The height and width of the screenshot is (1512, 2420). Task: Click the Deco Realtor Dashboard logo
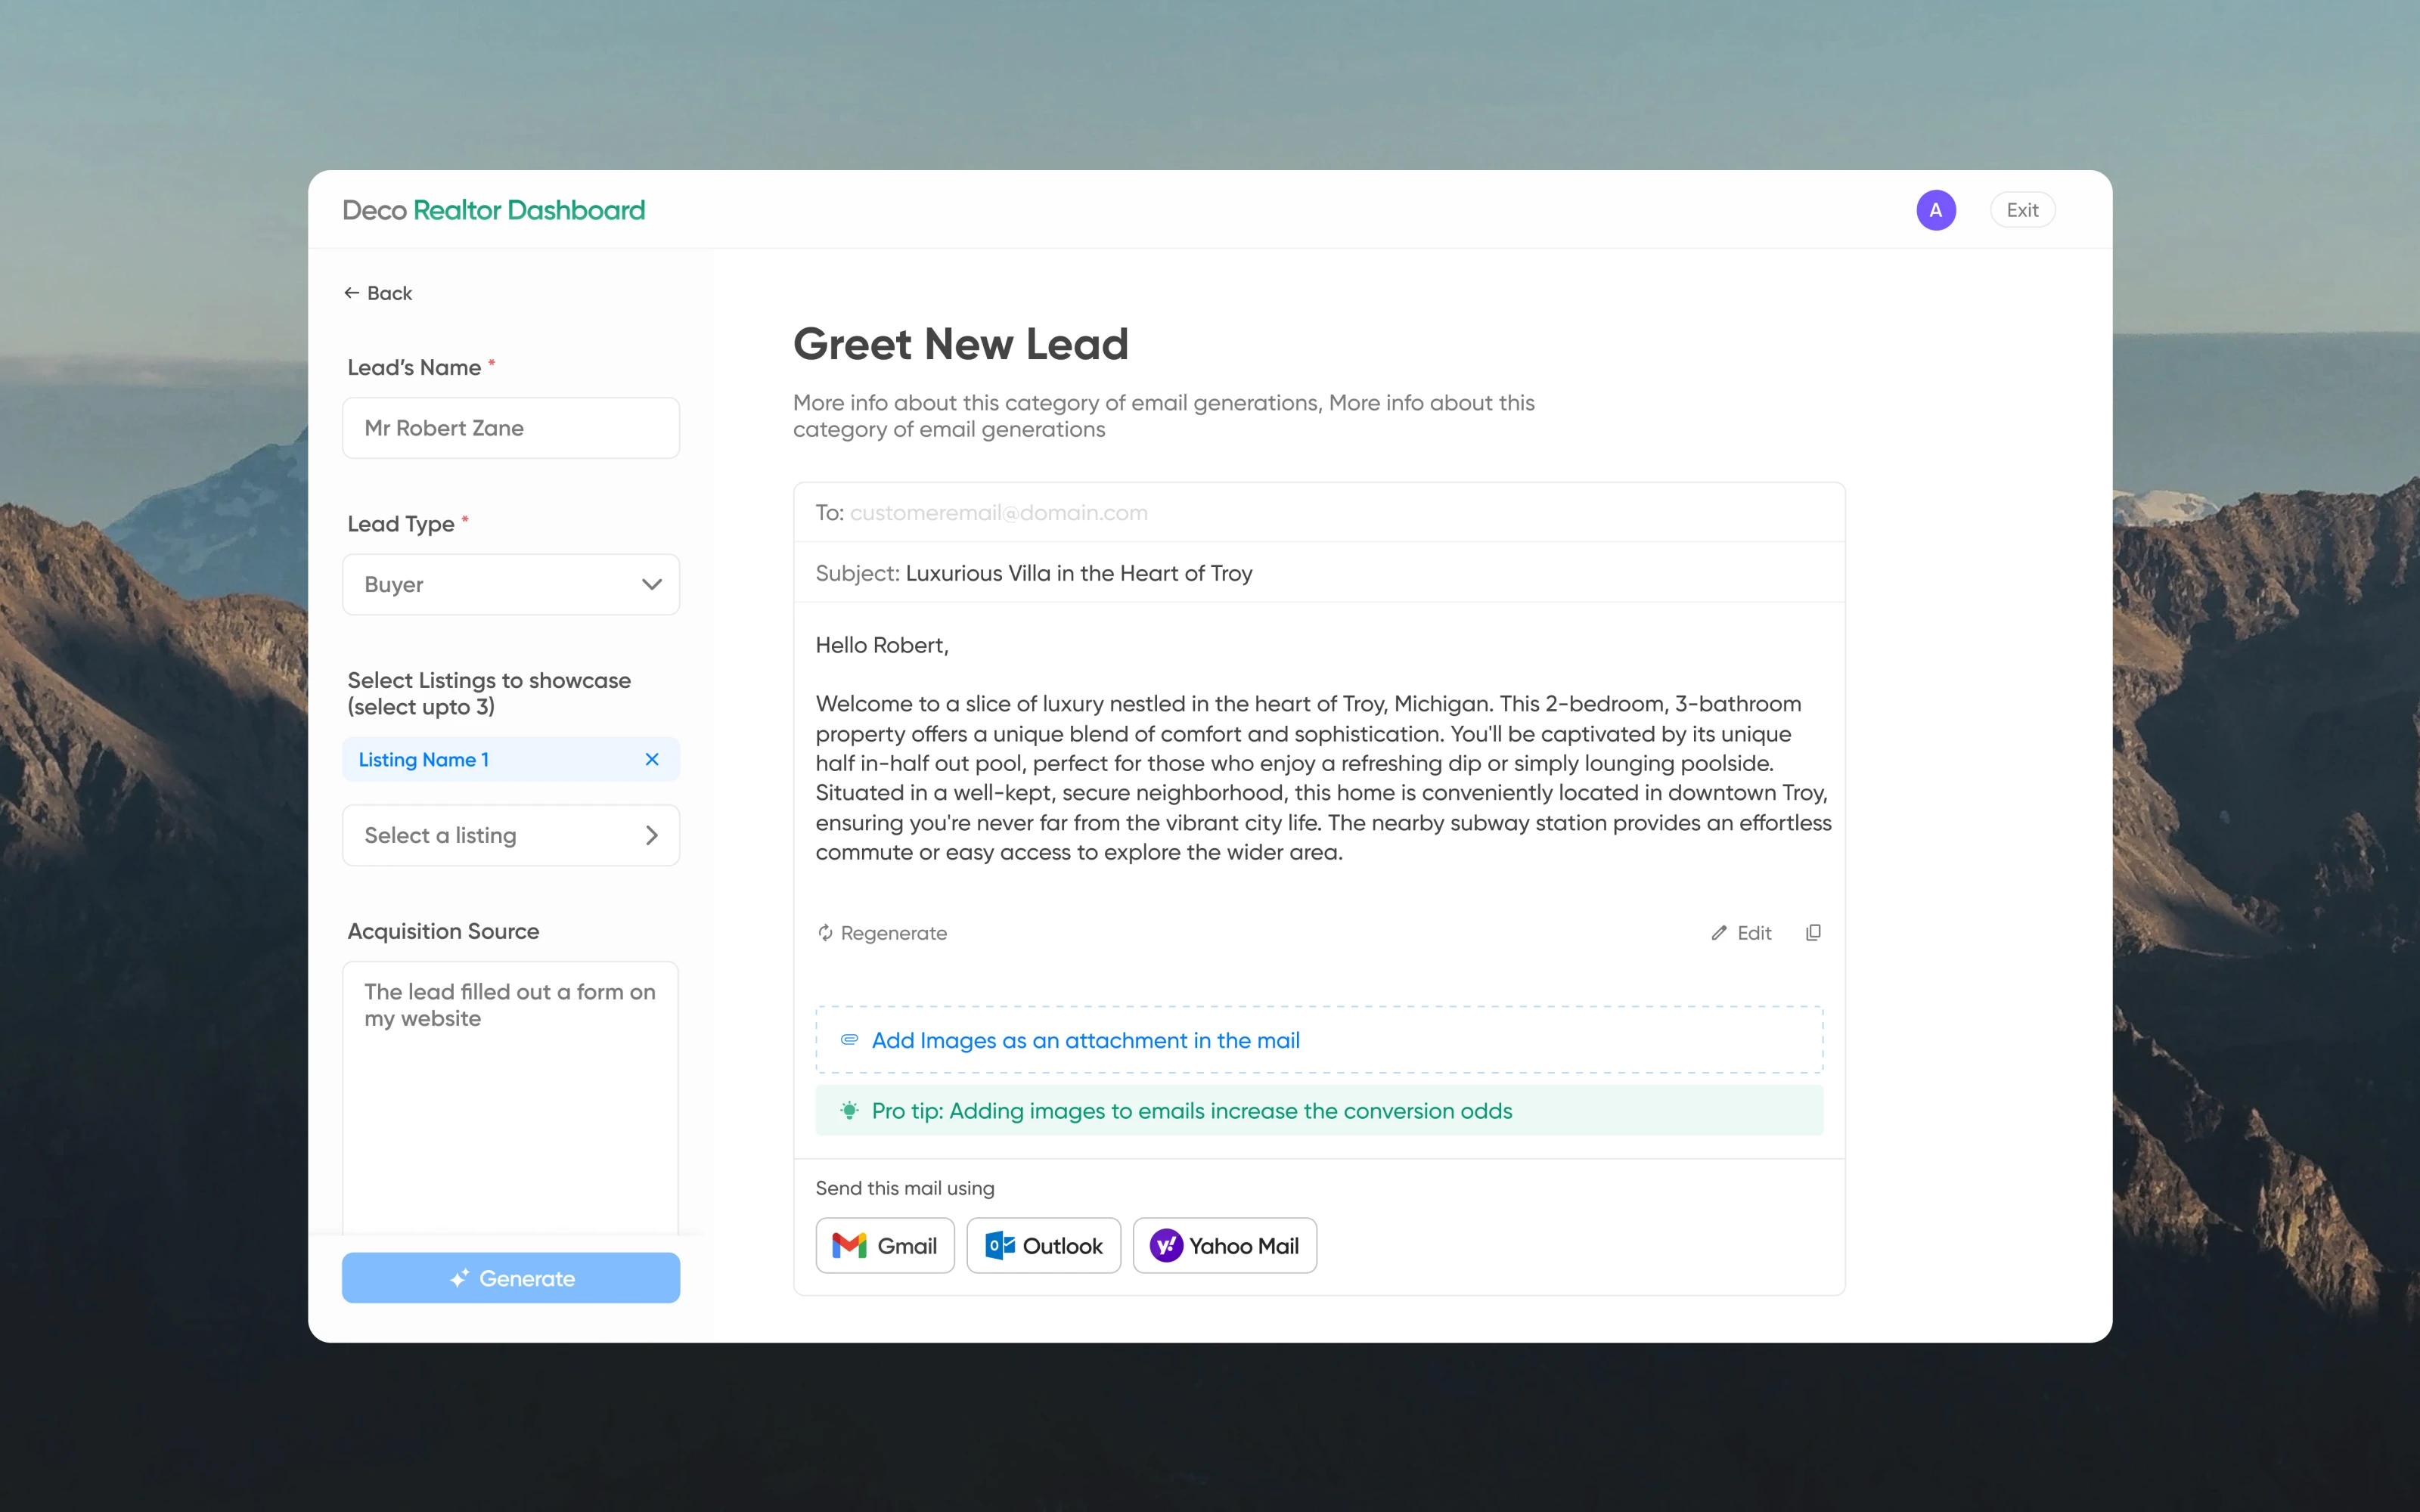[x=494, y=210]
